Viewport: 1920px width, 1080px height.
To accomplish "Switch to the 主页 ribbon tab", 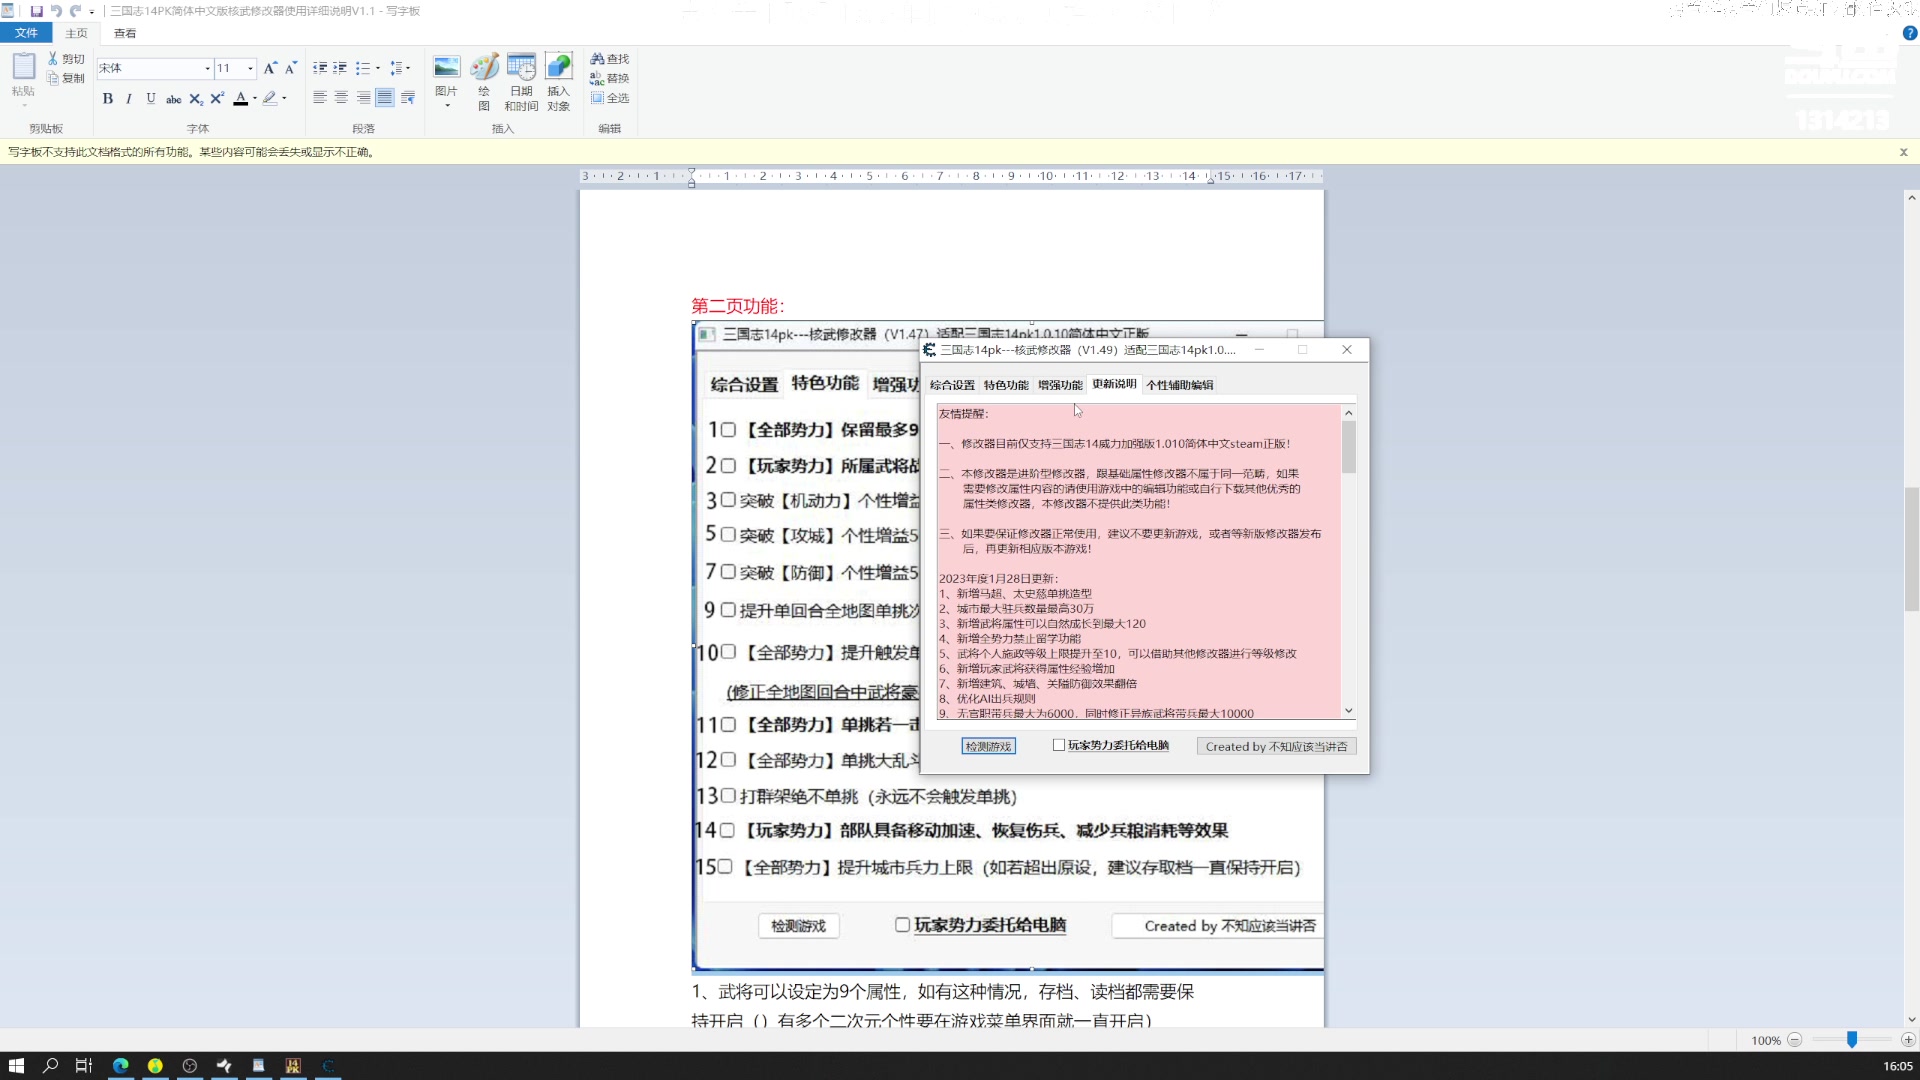I will tap(77, 33).
